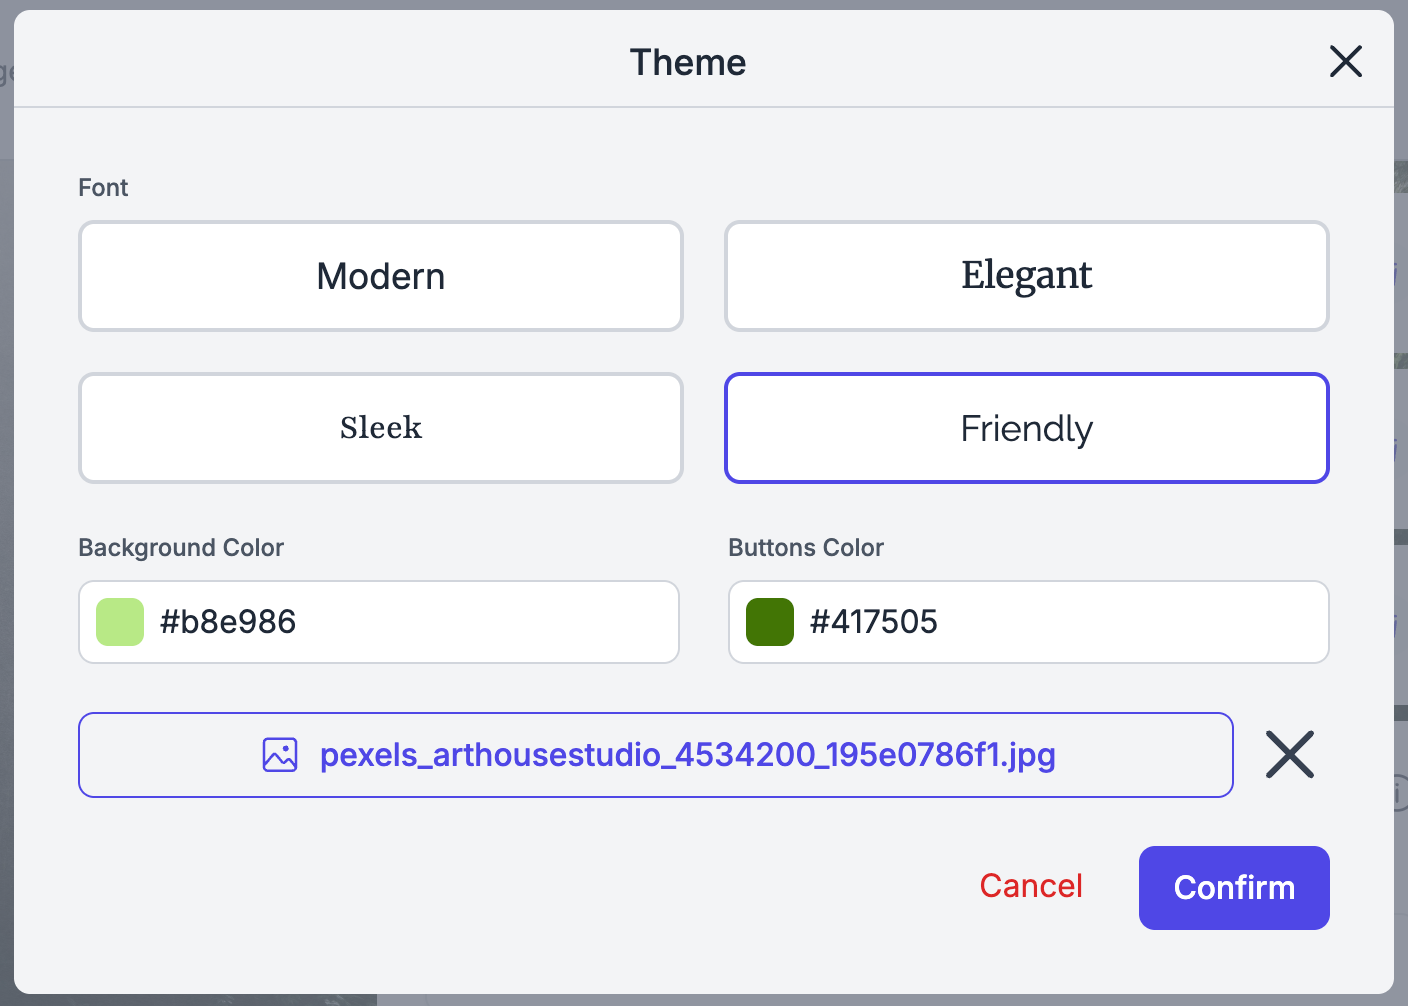Click the info icon behind the dialog edge
Screen dimensions: 1408x1006
click(x=1400, y=792)
